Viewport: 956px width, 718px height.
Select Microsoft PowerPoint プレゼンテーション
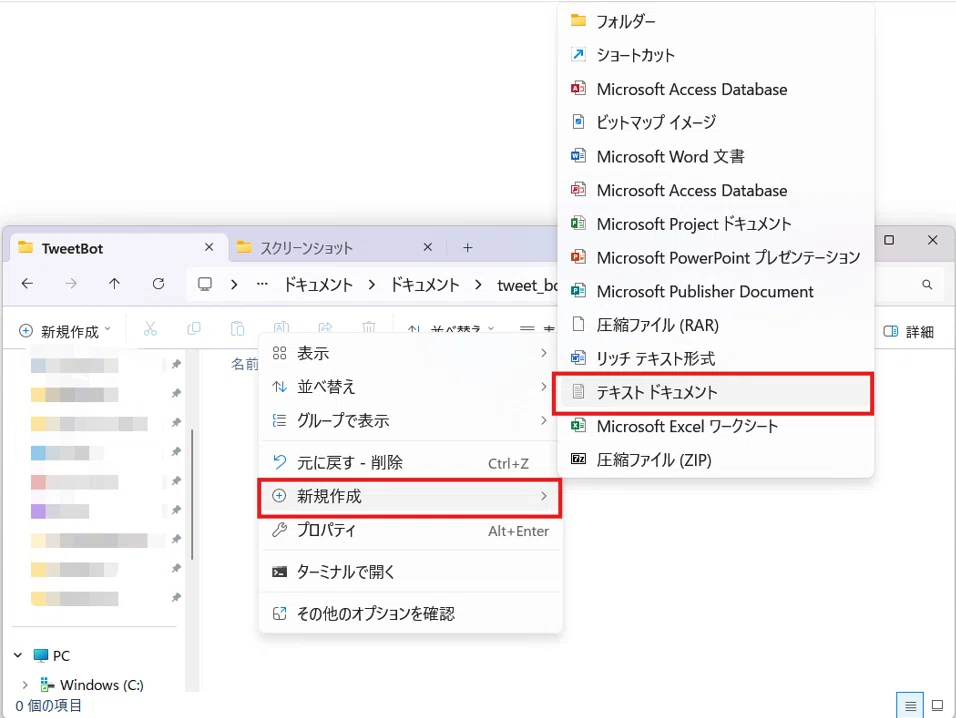[x=716, y=257]
